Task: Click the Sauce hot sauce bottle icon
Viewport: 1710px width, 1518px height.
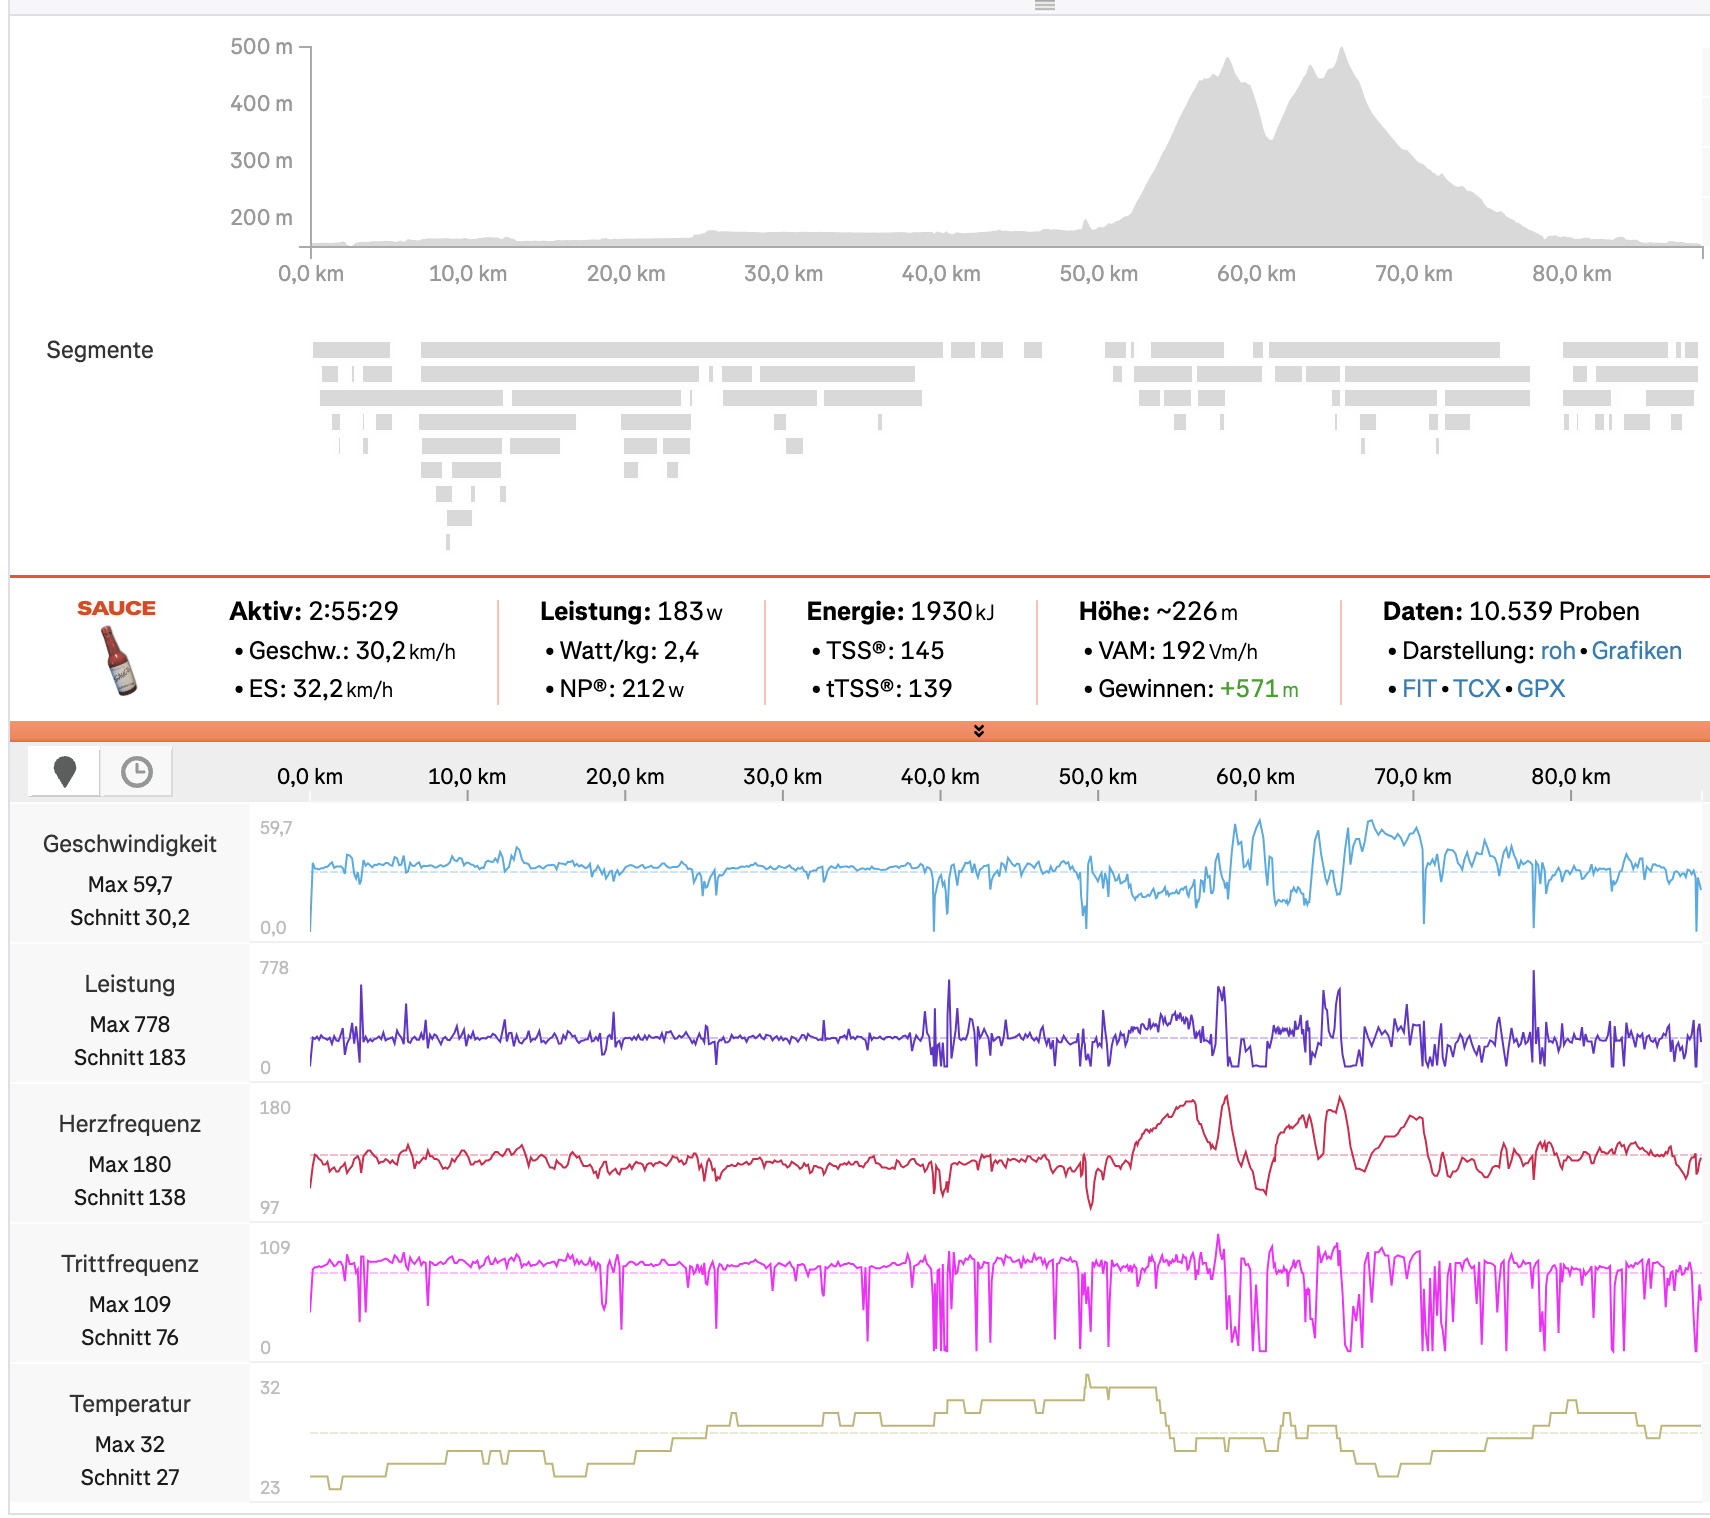Action: [x=119, y=660]
